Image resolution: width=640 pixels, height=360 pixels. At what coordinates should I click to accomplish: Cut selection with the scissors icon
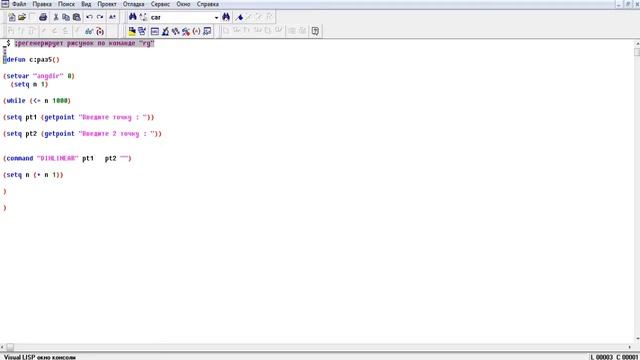coord(56,17)
